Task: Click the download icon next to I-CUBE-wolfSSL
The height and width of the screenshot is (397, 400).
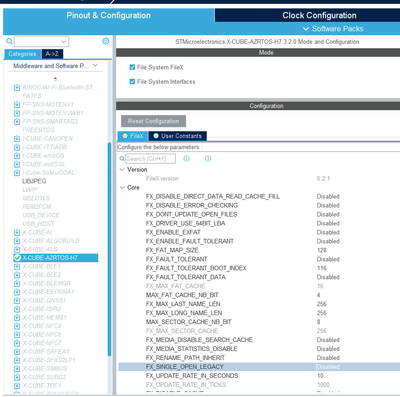Action: [x=17, y=164]
